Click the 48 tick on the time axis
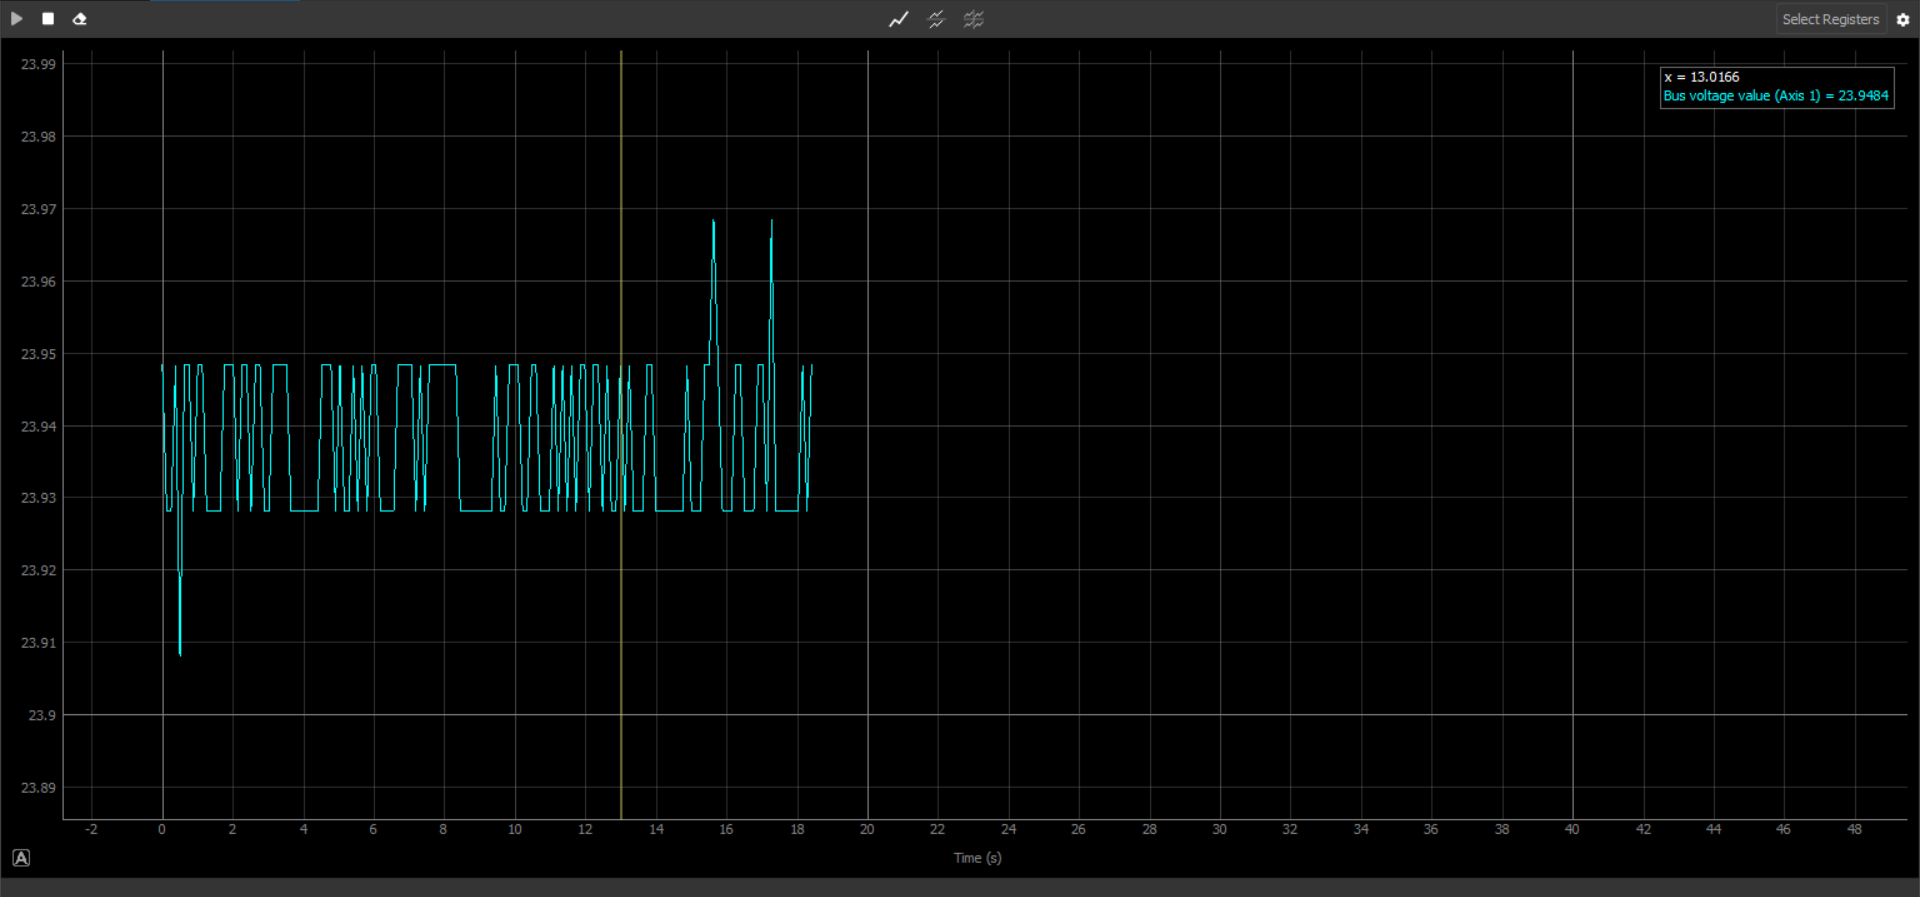 coord(1854,830)
